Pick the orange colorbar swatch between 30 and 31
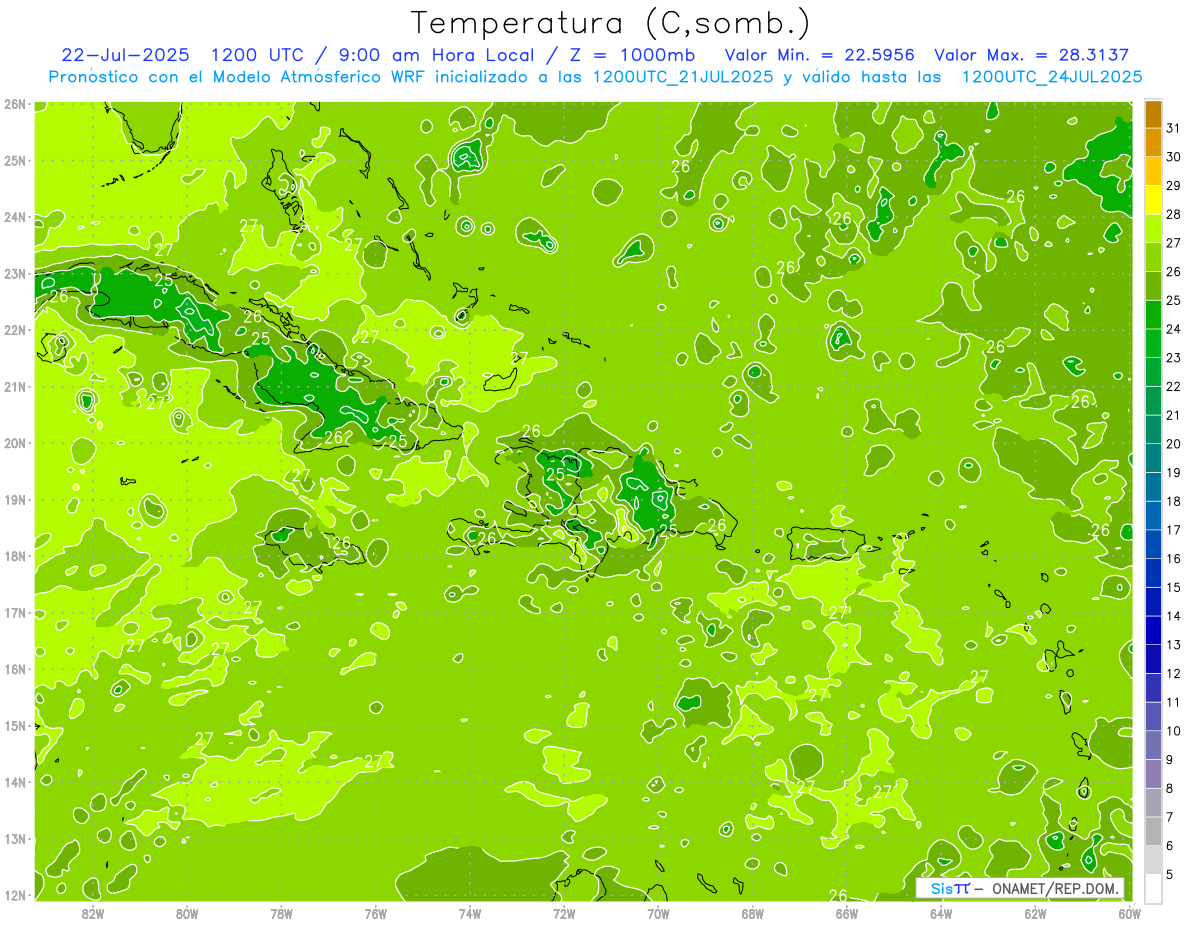1200x927 pixels. [1154, 143]
